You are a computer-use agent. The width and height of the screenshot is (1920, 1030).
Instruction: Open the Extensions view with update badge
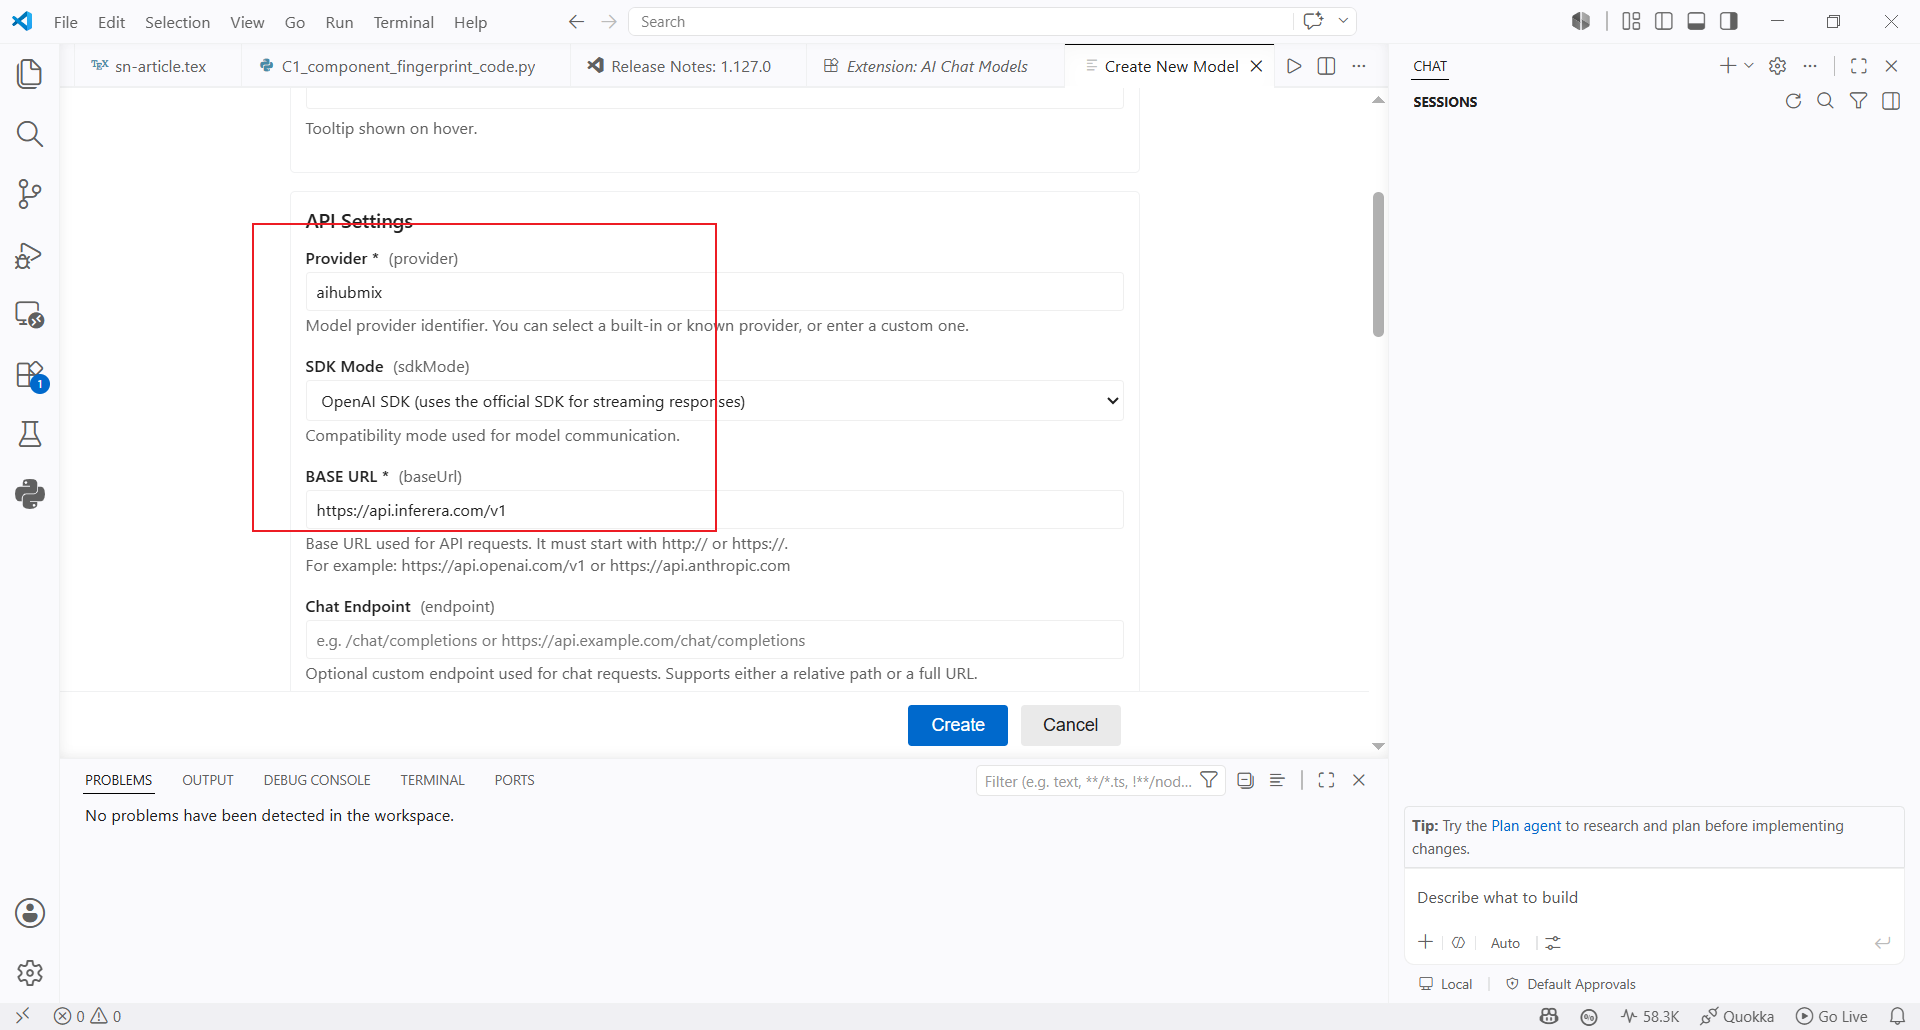(30, 376)
